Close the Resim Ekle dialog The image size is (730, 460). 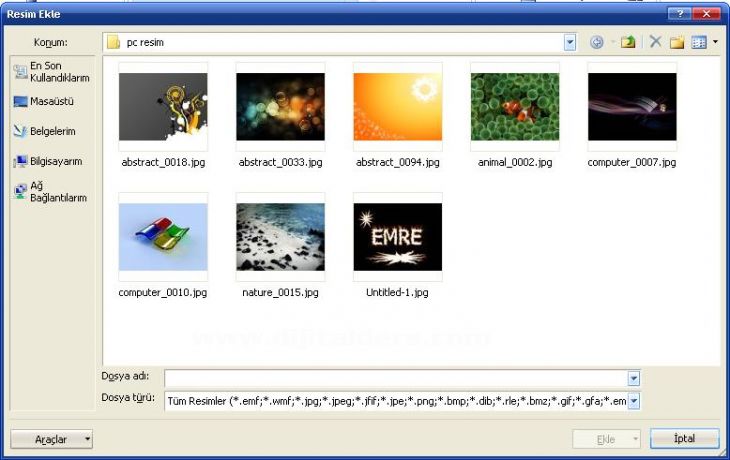[x=706, y=14]
